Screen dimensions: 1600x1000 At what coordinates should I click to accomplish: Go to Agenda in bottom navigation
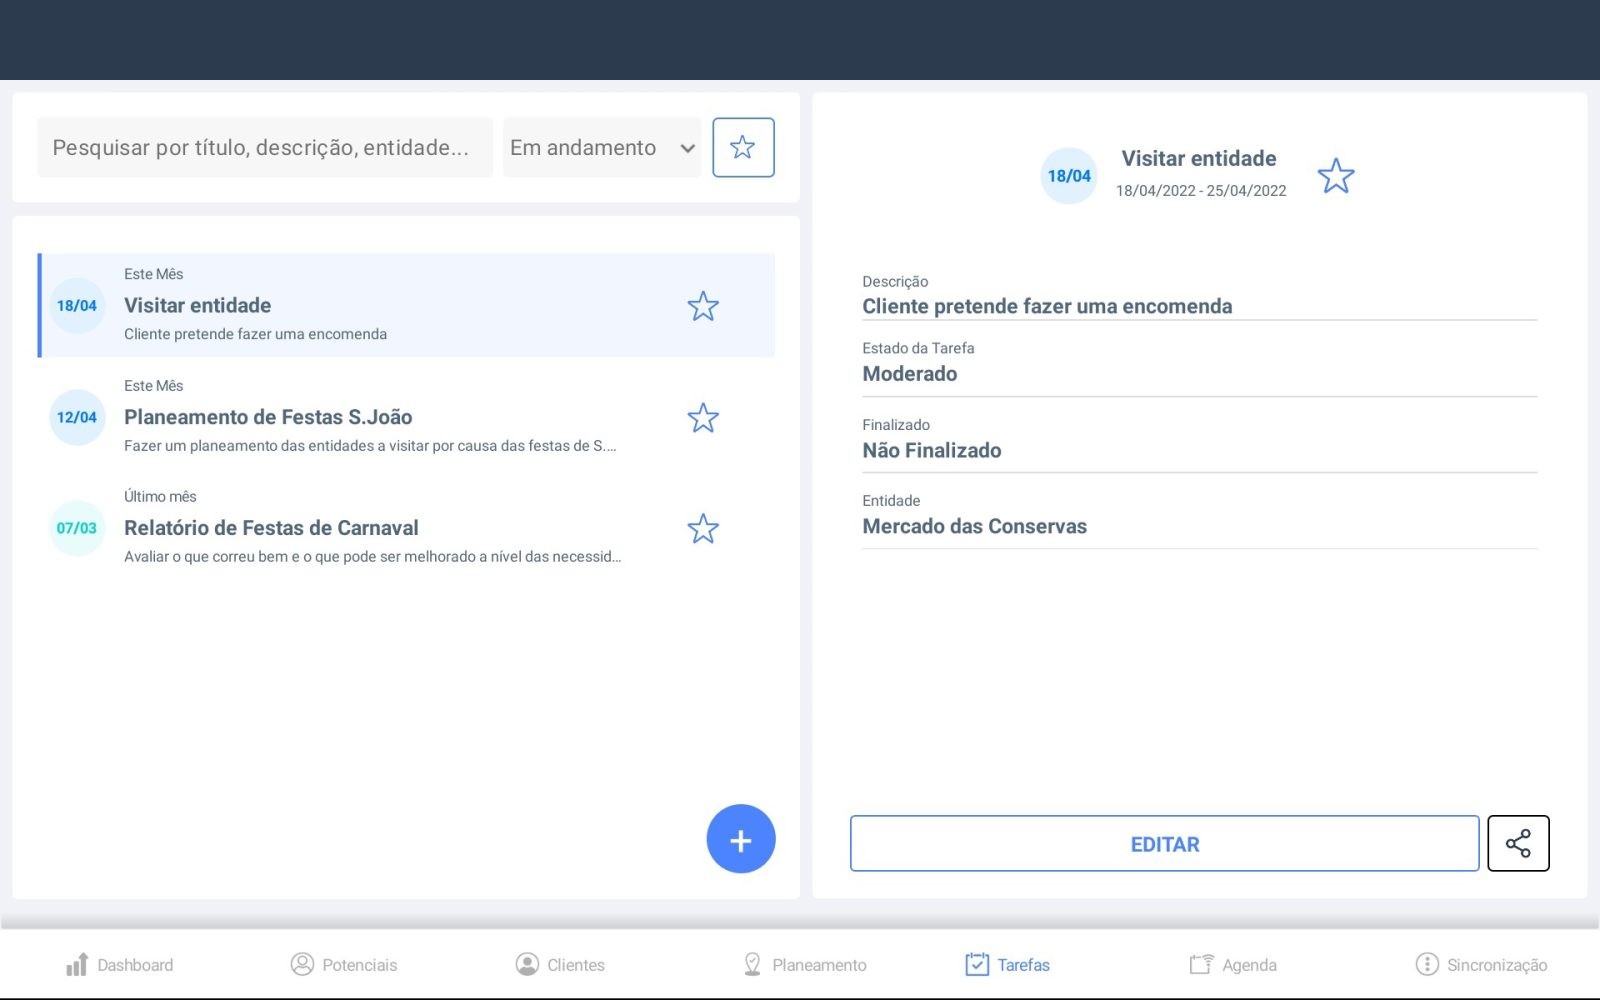pyautogui.click(x=1232, y=964)
